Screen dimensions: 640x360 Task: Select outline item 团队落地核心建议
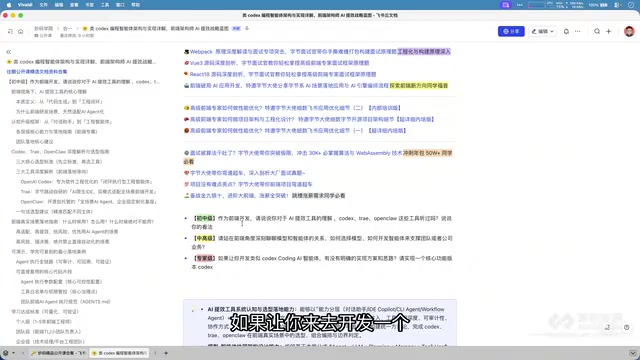[35, 142]
